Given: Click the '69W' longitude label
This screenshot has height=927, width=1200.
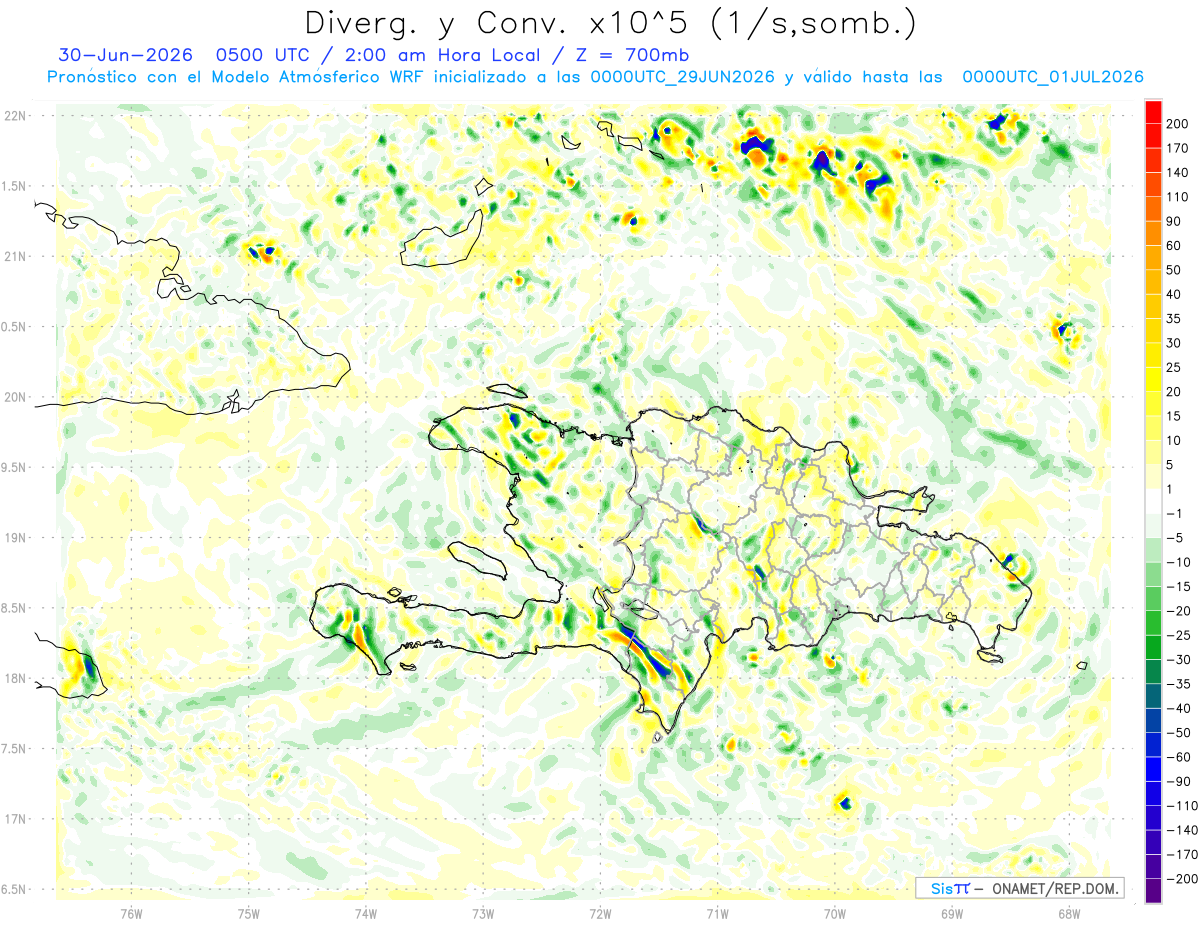Looking at the screenshot, I should click(x=952, y=912).
